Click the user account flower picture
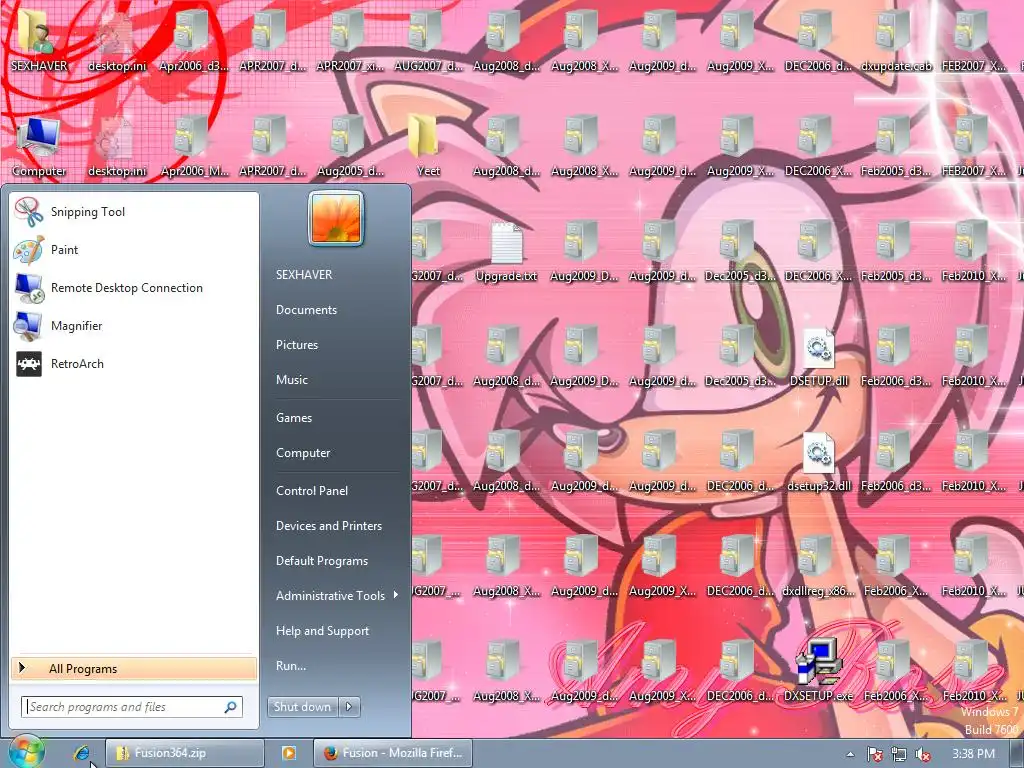The height and width of the screenshot is (768, 1024). tap(336, 219)
